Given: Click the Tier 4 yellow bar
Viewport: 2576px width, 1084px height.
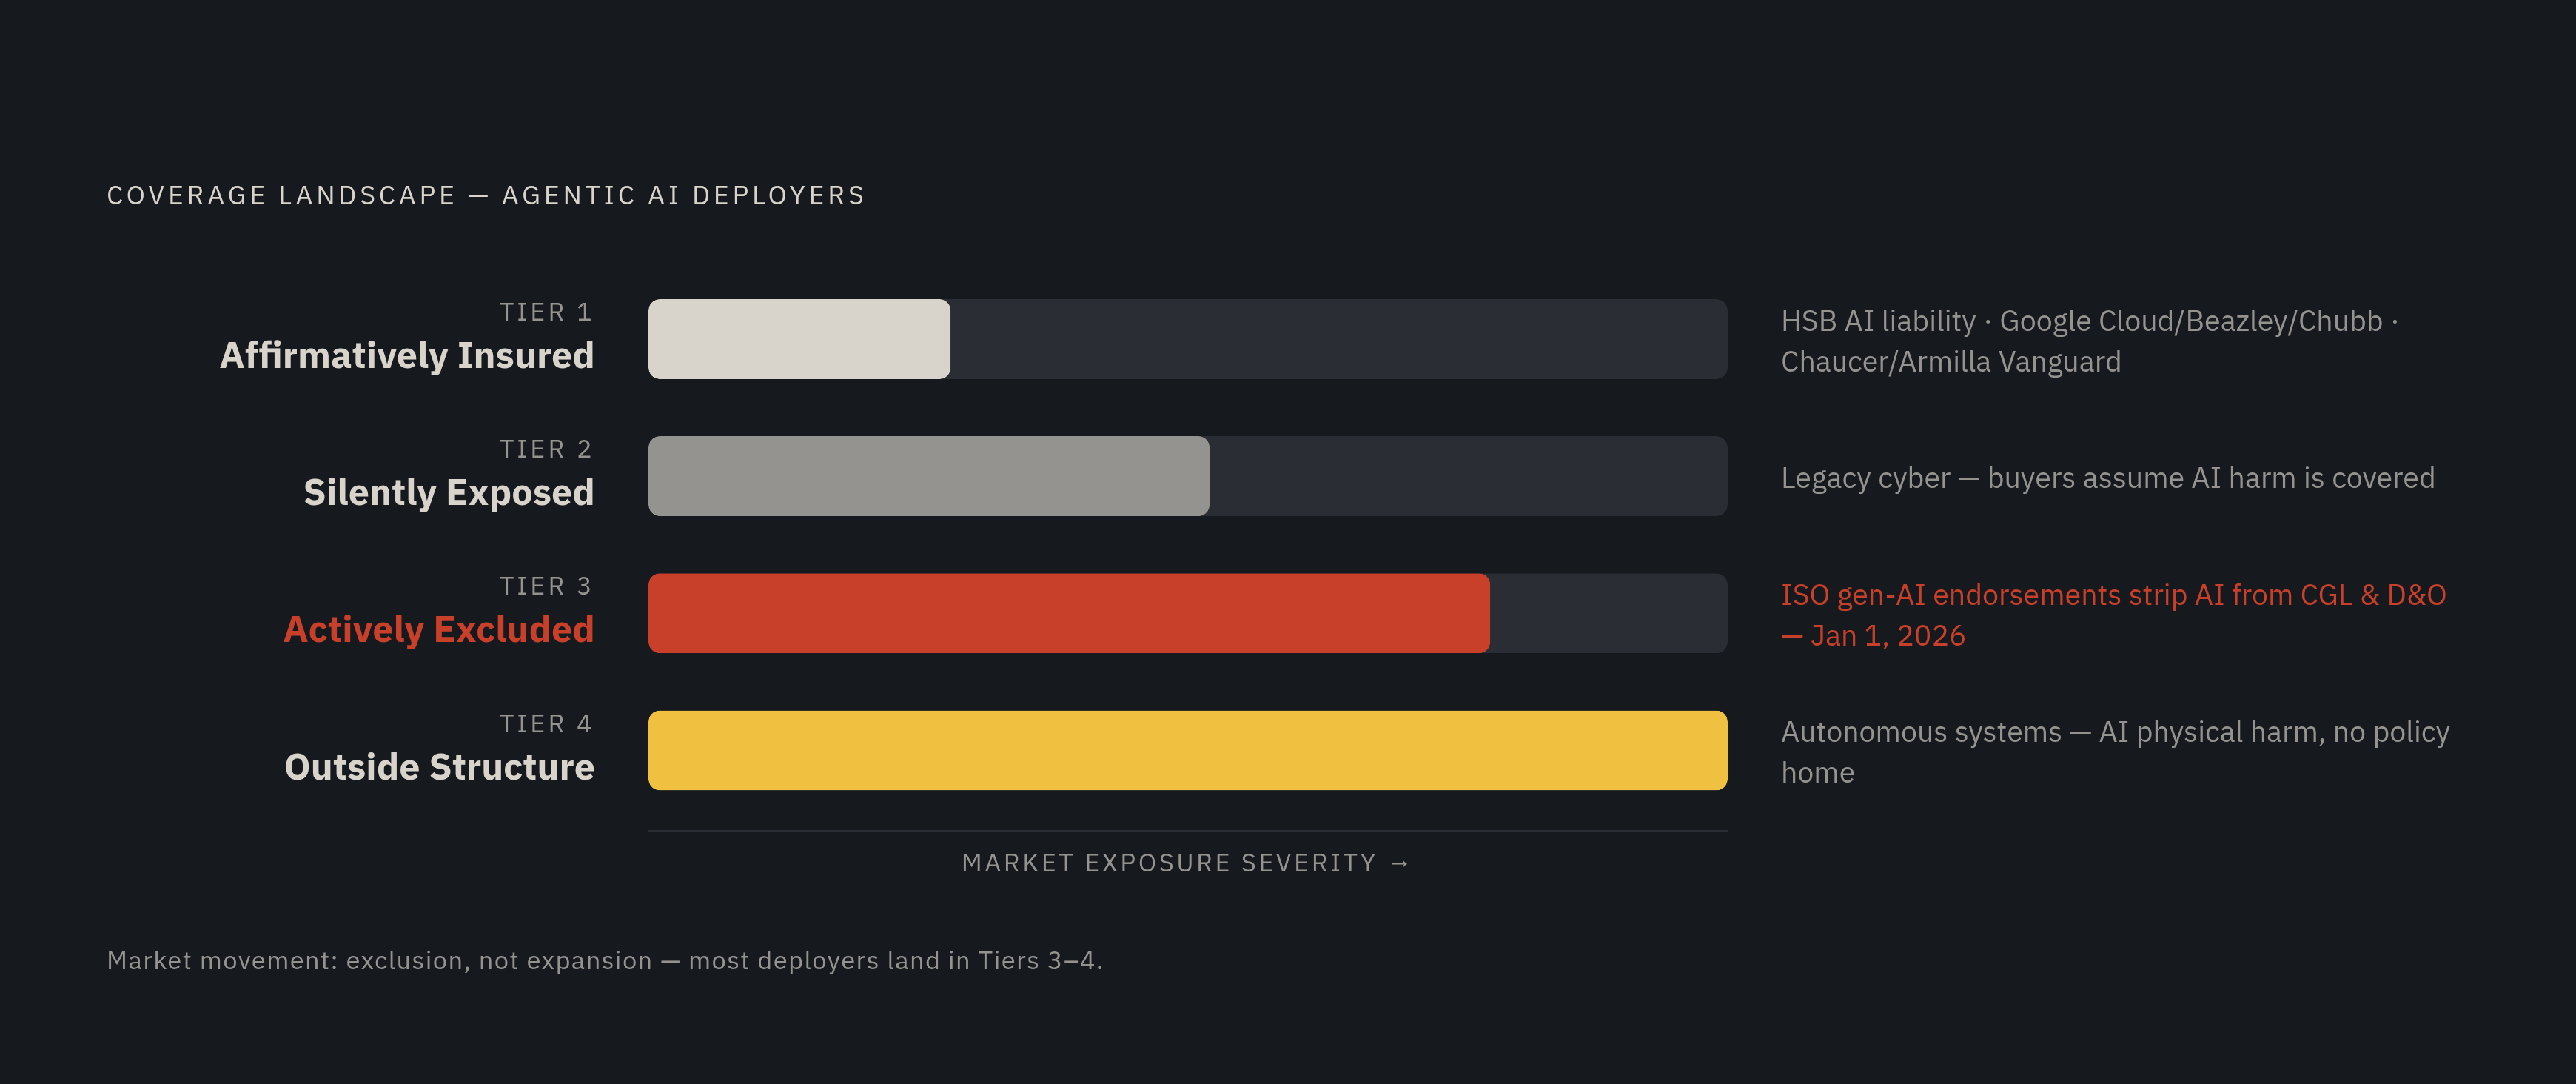Looking at the screenshot, I should [1188, 750].
